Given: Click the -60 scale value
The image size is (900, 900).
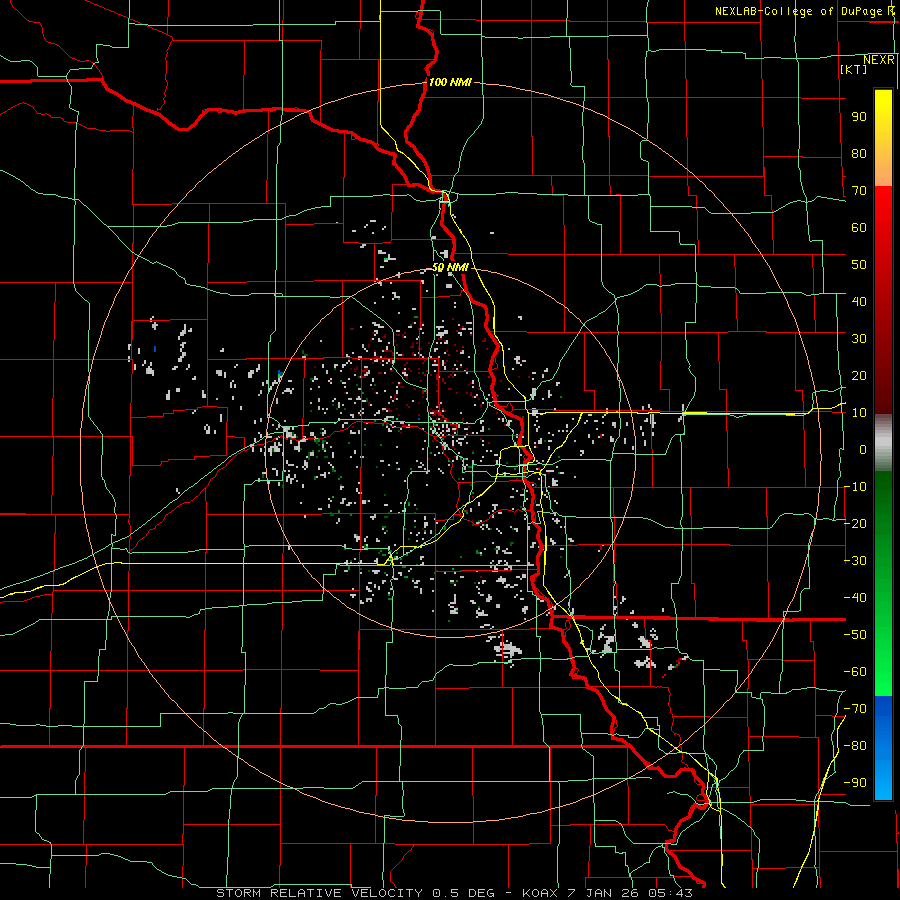Looking at the screenshot, I should (855, 672).
